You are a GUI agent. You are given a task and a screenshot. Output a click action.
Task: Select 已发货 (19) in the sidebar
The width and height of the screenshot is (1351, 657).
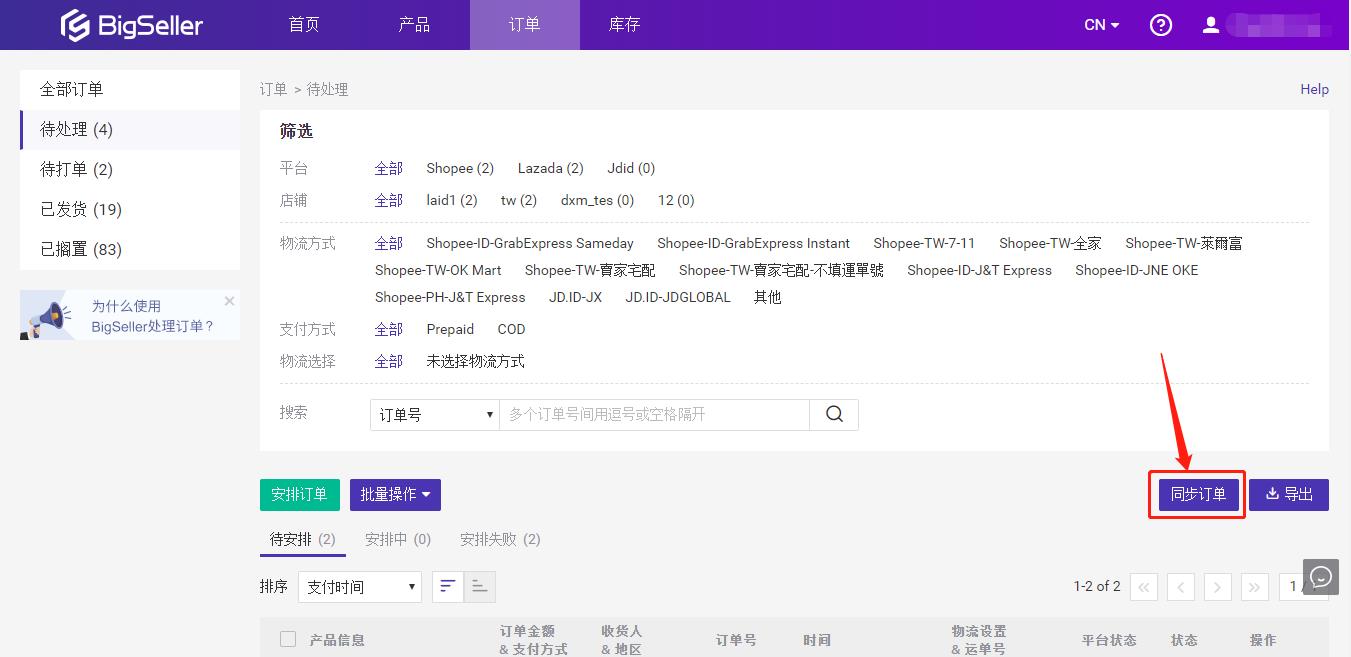[x=130, y=210]
